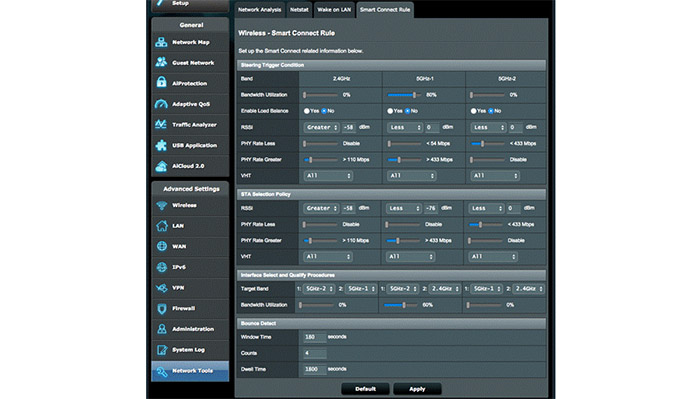The height and width of the screenshot is (399, 700).
Task: Open the Guest Network icon
Action: coord(161,62)
